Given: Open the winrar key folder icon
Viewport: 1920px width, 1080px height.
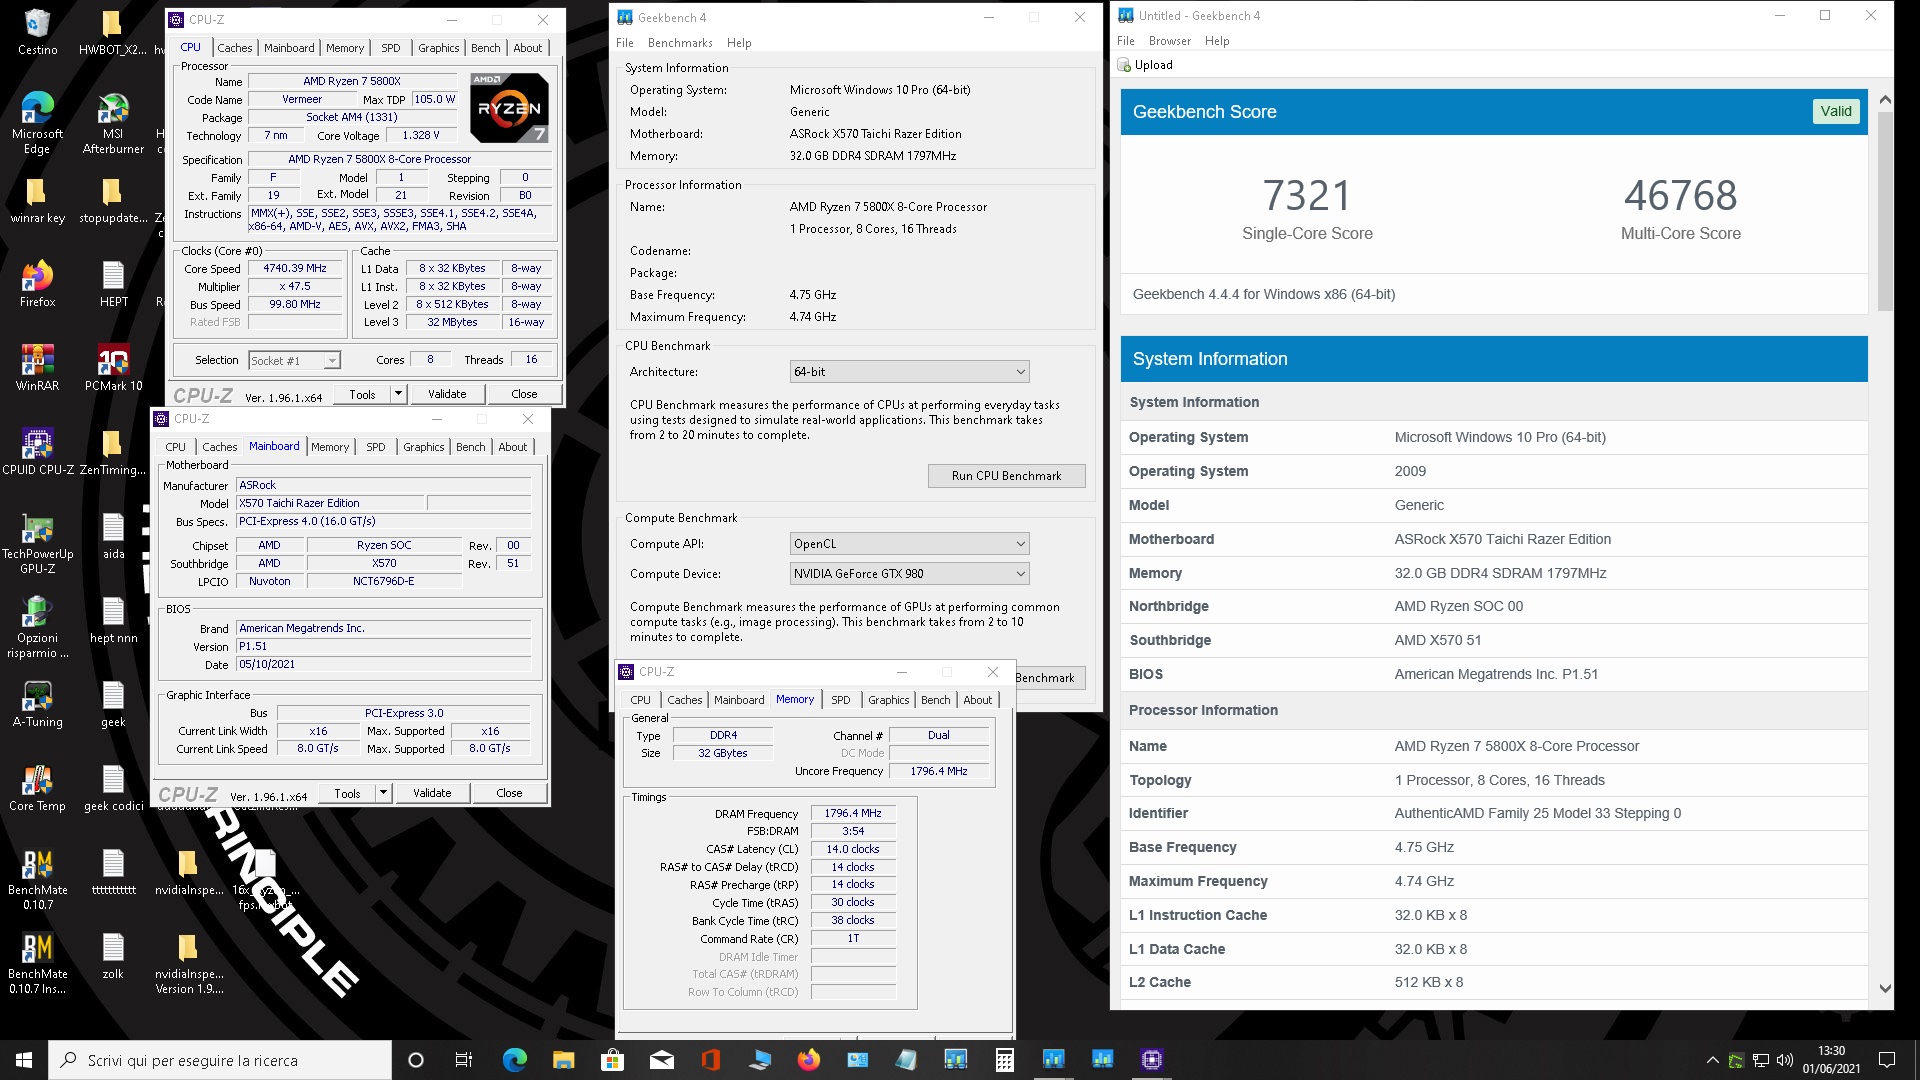Looking at the screenshot, I should click(37, 199).
